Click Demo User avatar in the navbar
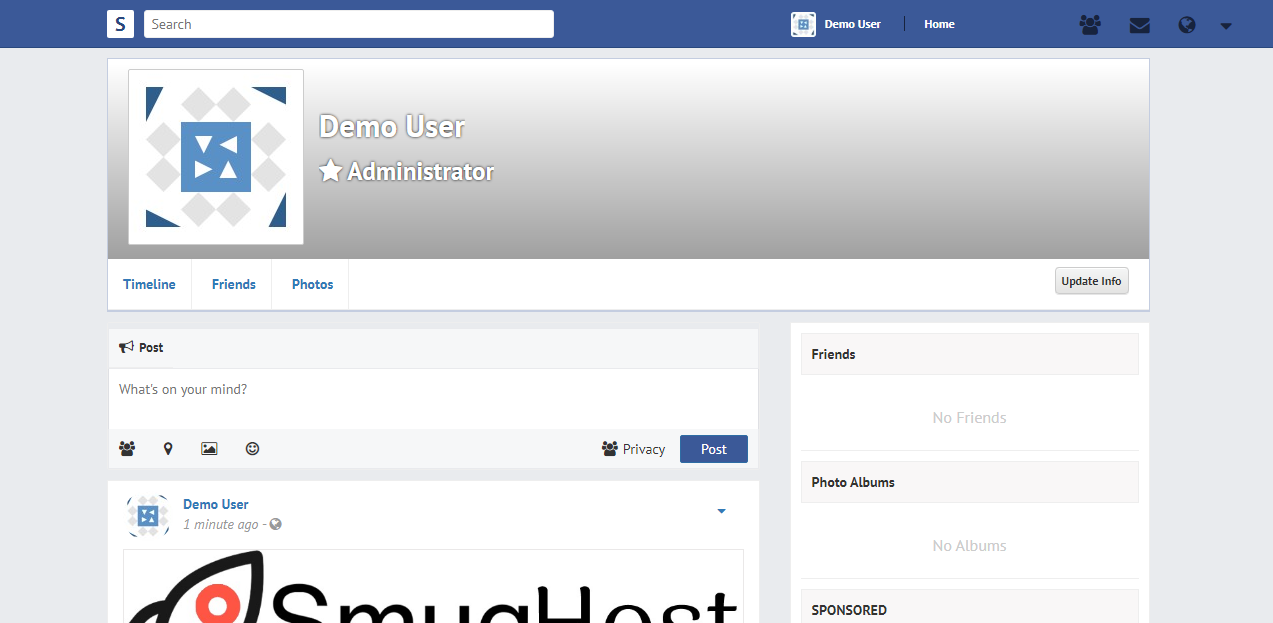 [803, 24]
